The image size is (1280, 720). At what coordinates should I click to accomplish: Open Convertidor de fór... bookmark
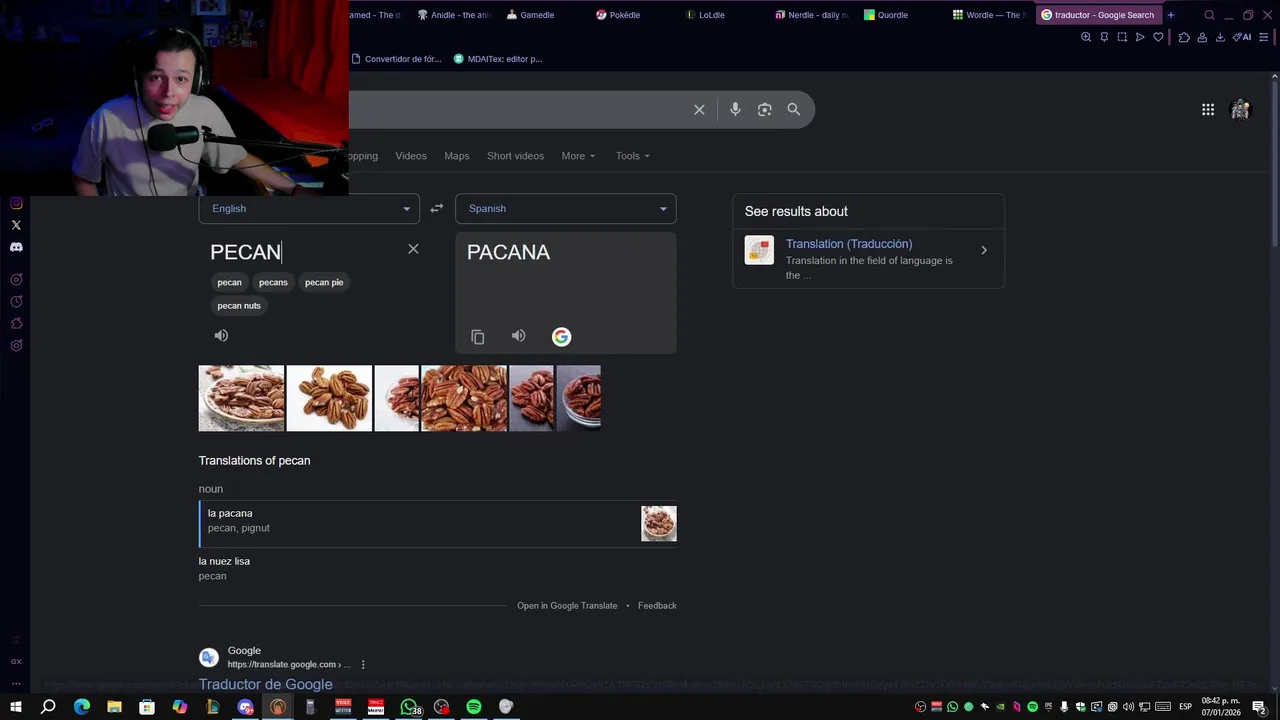396,59
